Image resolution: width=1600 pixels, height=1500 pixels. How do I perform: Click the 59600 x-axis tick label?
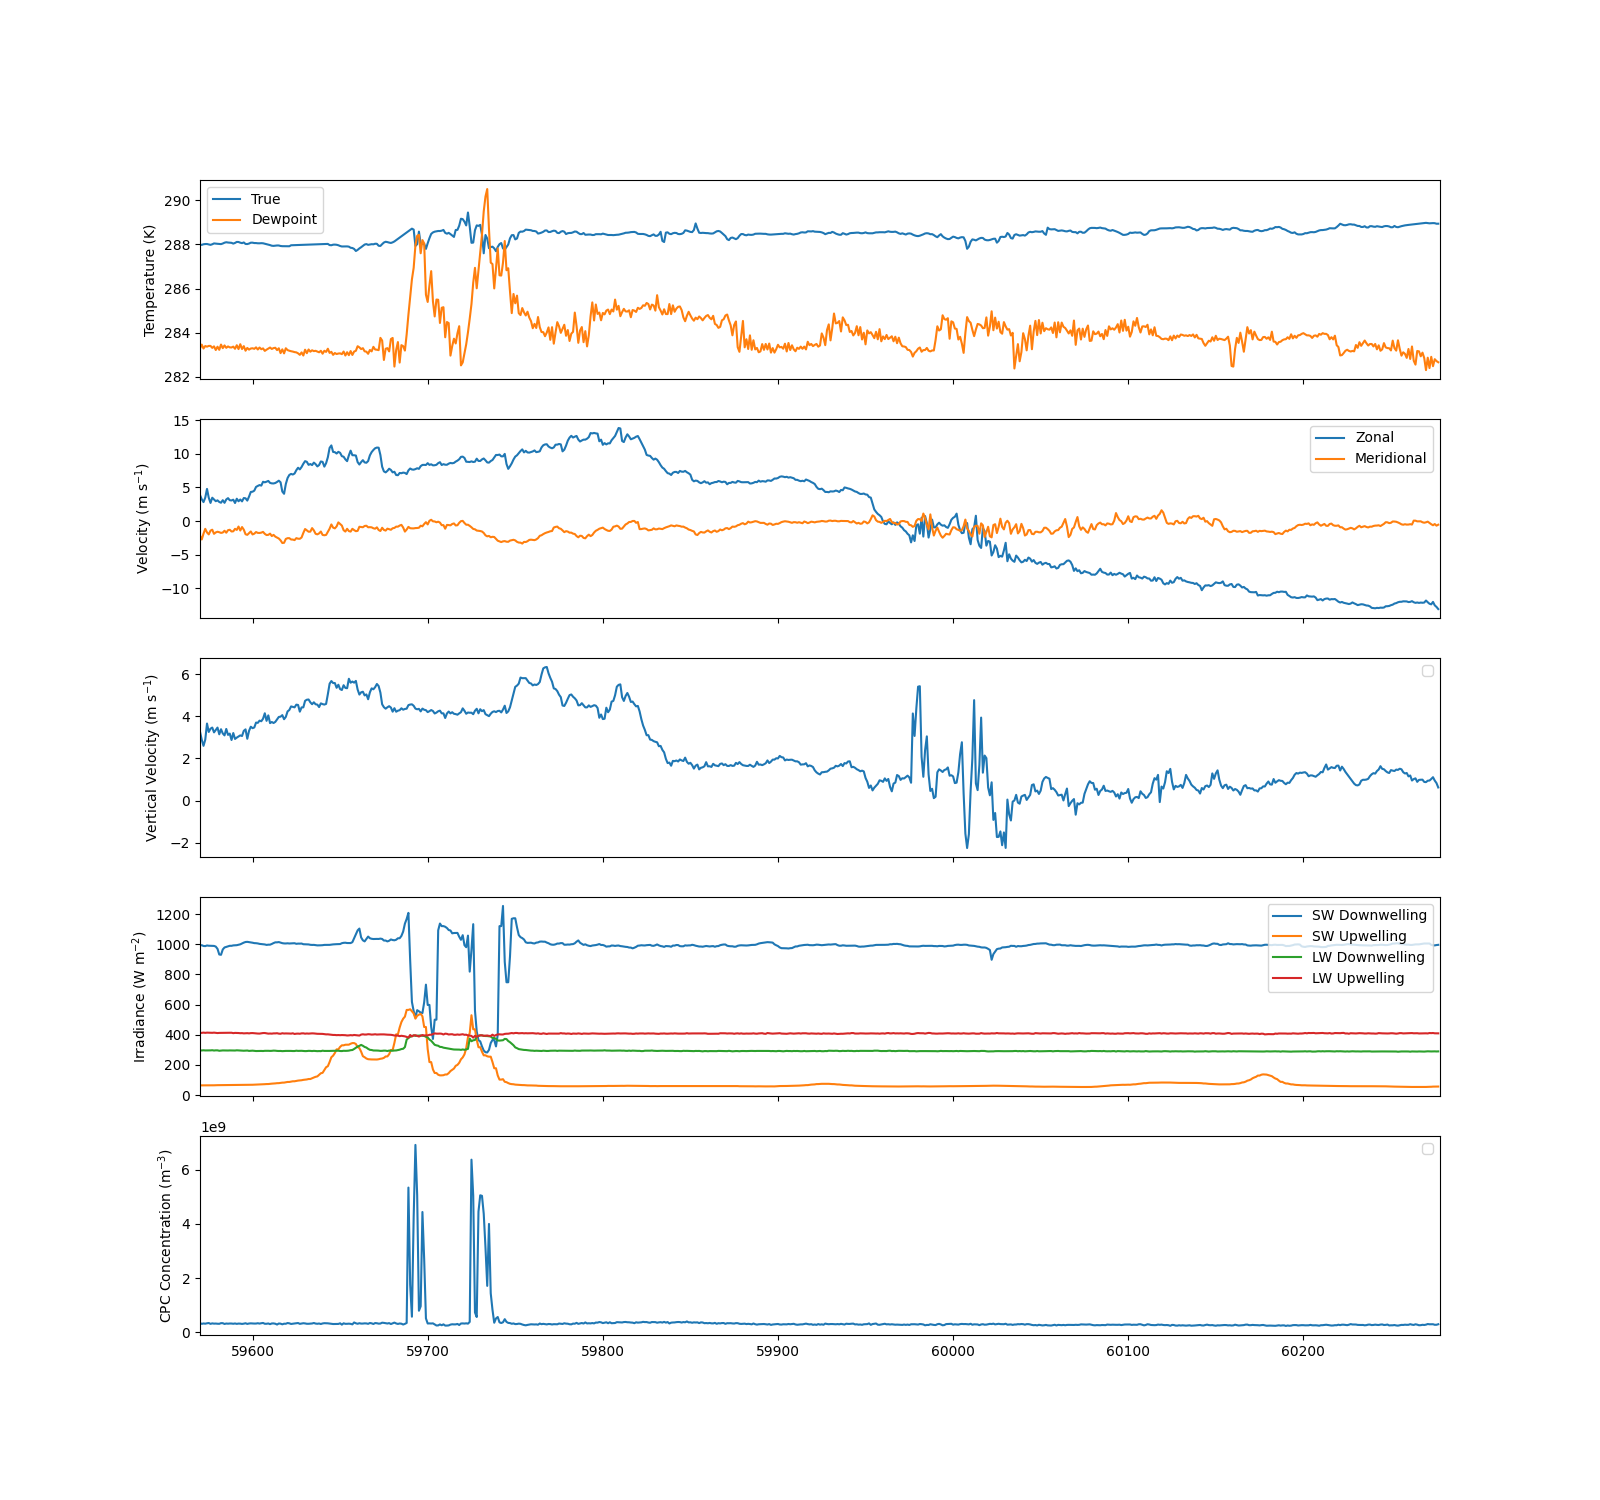(252, 1351)
